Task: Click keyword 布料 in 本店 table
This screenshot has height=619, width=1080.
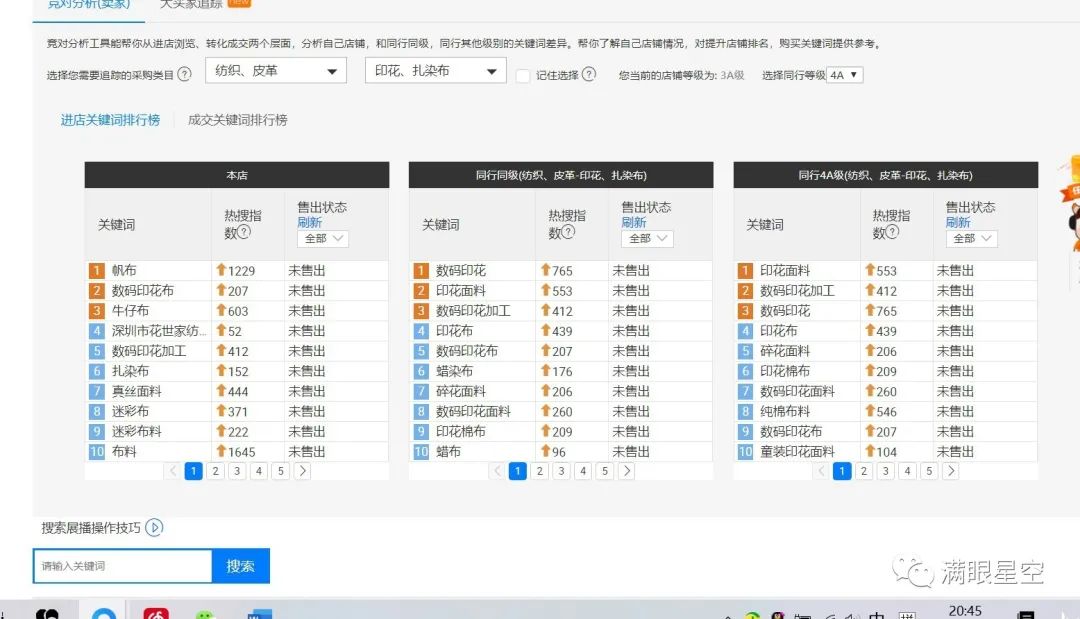Action: (x=124, y=452)
